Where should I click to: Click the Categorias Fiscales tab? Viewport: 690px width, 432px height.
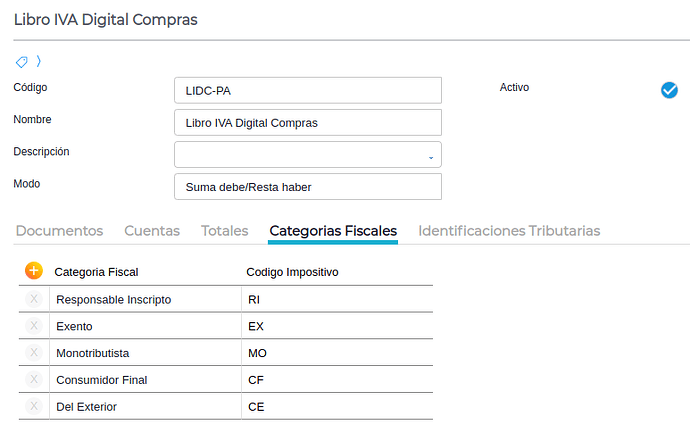(x=333, y=231)
